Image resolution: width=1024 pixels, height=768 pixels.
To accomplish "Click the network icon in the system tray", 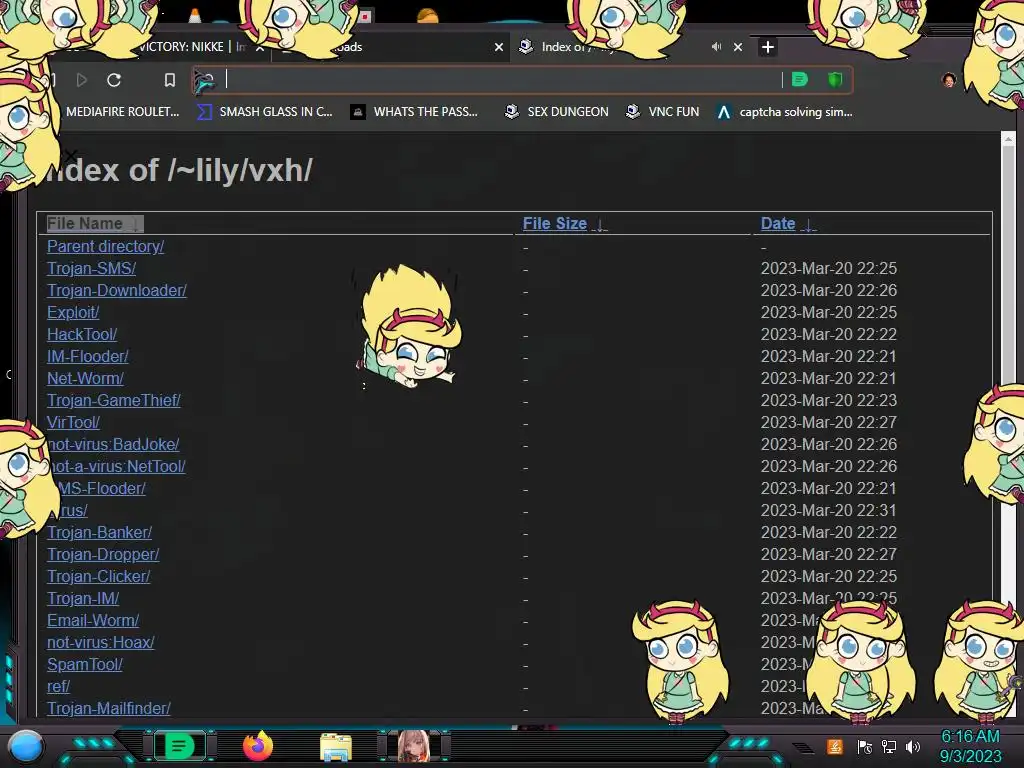I will click(x=889, y=747).
